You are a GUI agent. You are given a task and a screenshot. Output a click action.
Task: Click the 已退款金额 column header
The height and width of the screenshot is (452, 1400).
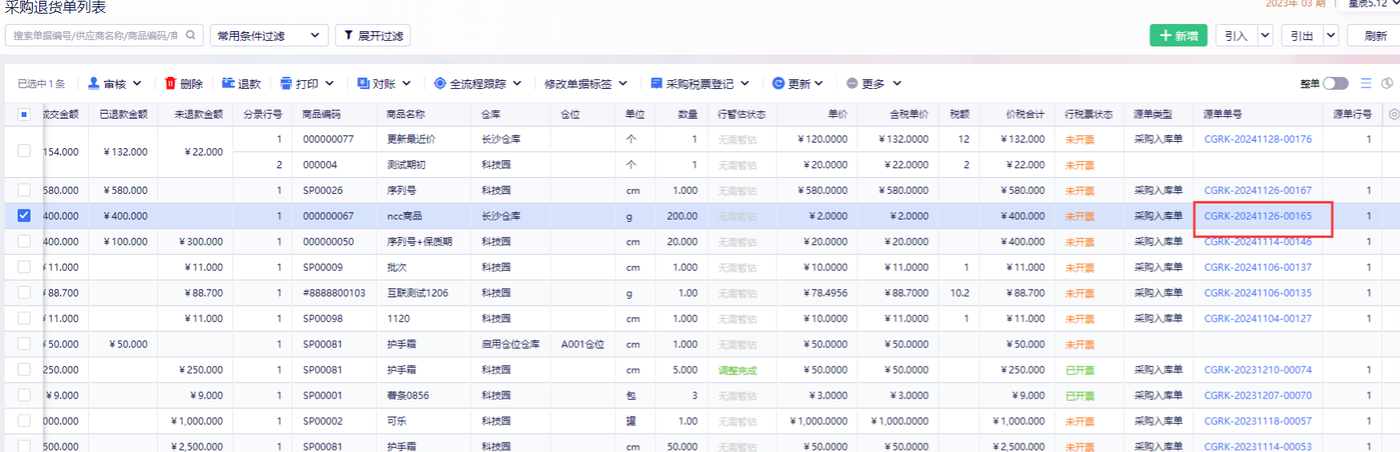click(x=124, y=114)
